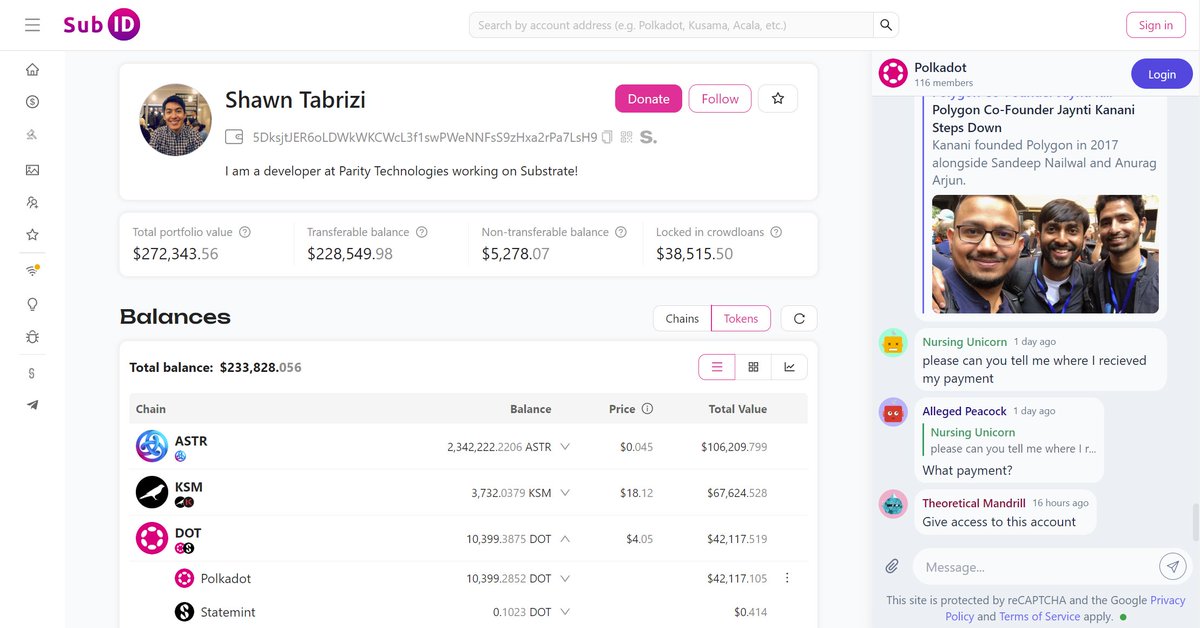
Task: Open the Wi-Fi signal sidebar icon
Action: click(x=32, y=270)
